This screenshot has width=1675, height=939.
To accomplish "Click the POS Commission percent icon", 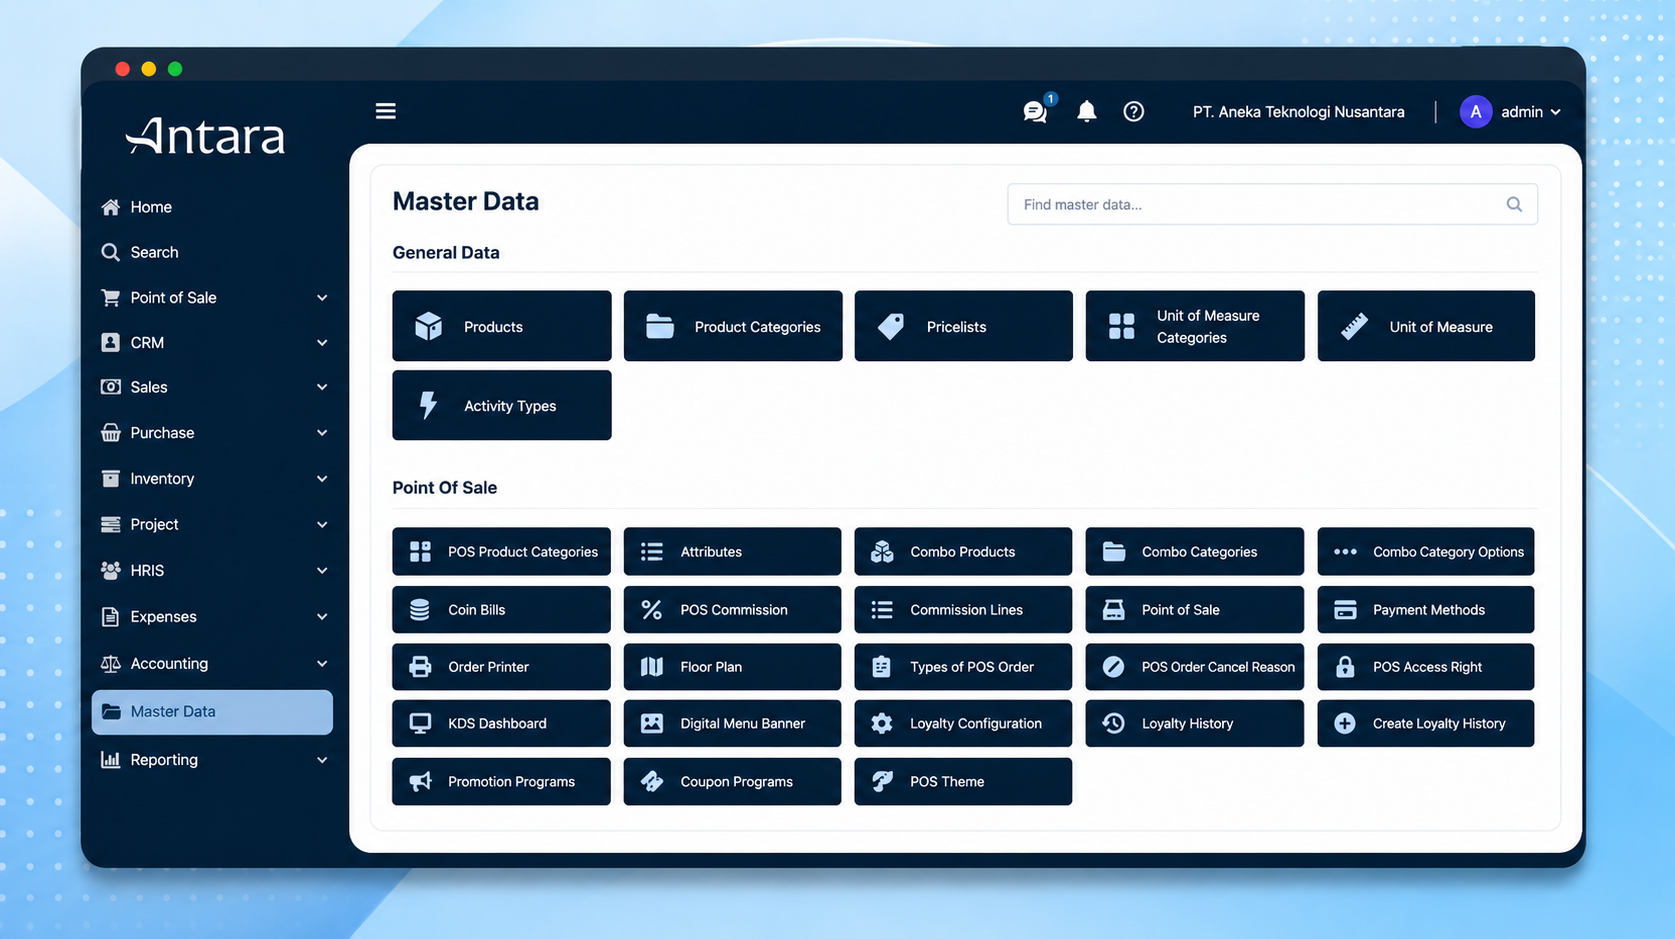I will pos(651,610).
